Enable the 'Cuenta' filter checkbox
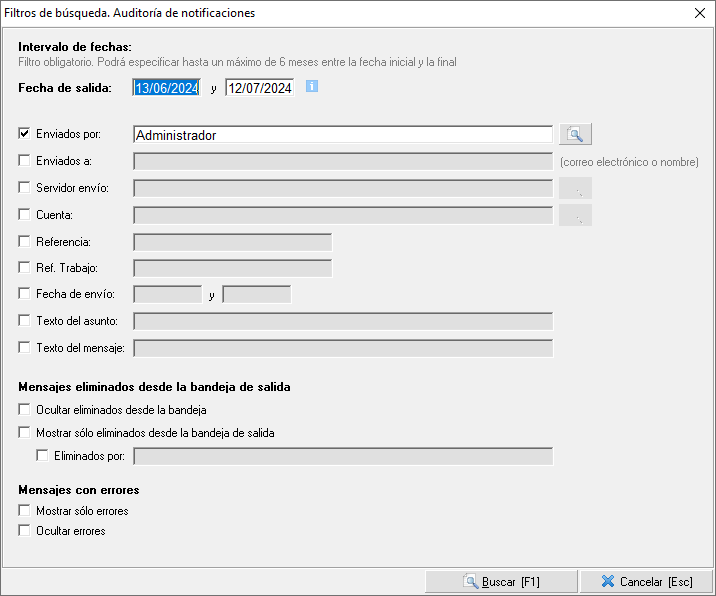 (25, 215)
